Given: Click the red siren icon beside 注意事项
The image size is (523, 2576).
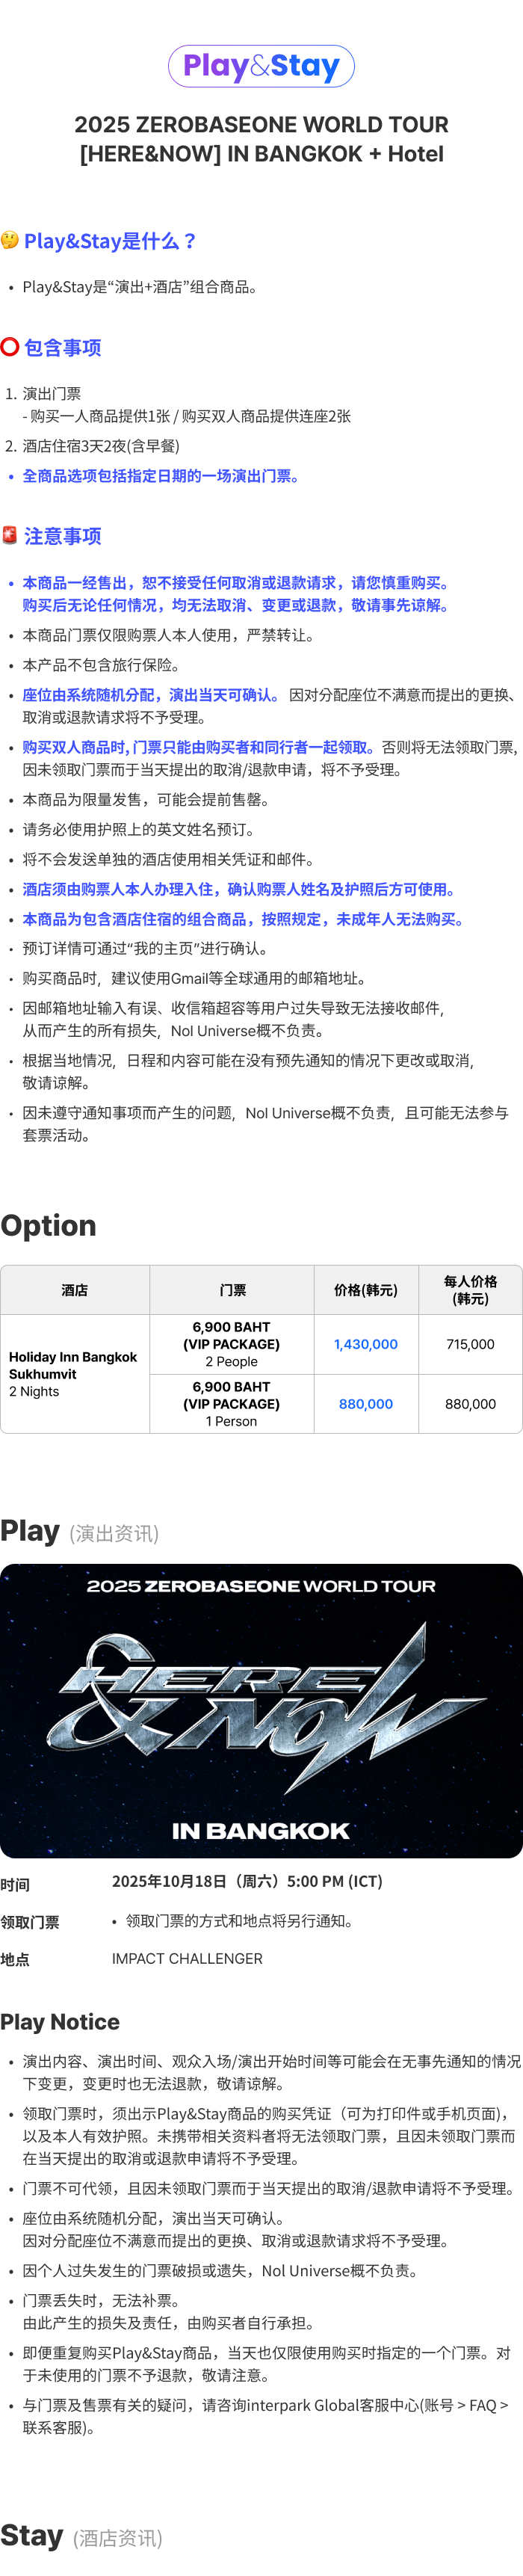Looking at the screenshot, I should pyautogui.click(x=10, y=535).
